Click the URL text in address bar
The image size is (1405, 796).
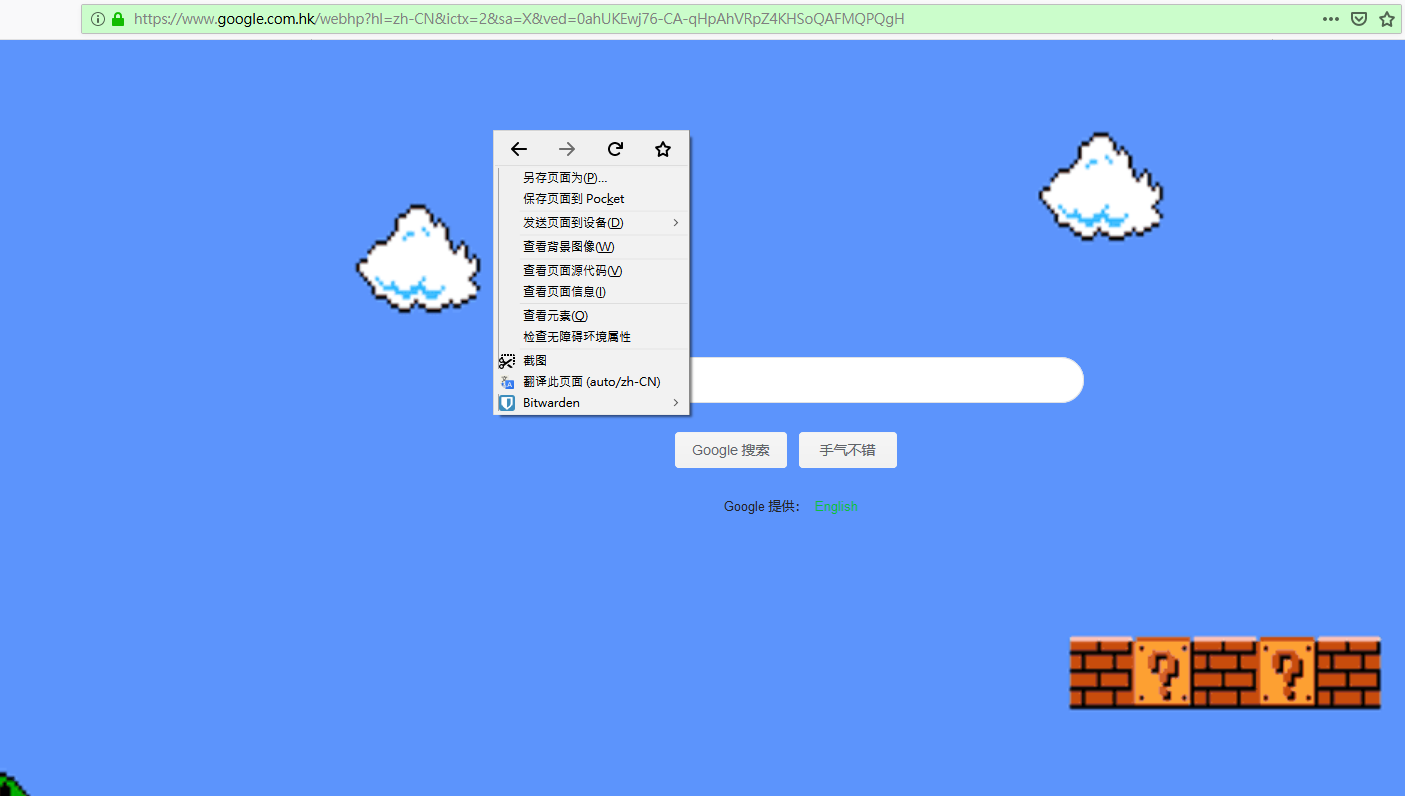click(519, 18)
